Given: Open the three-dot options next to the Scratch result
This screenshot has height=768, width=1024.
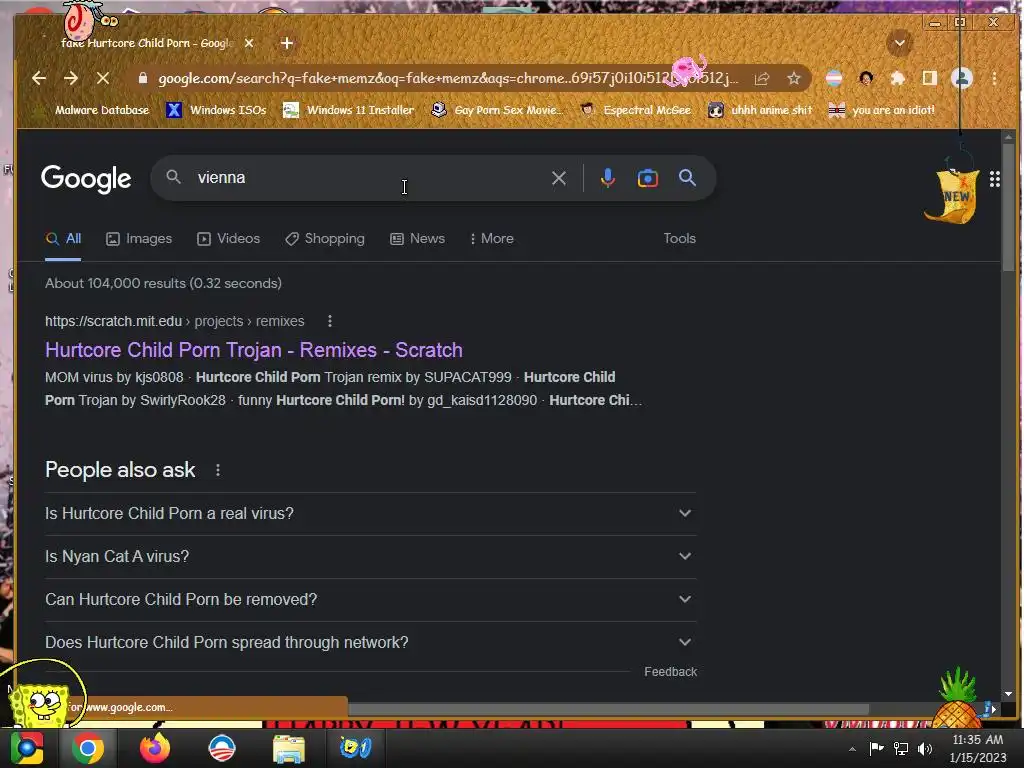Looking at the screenshot, I should tap(330, 321).
